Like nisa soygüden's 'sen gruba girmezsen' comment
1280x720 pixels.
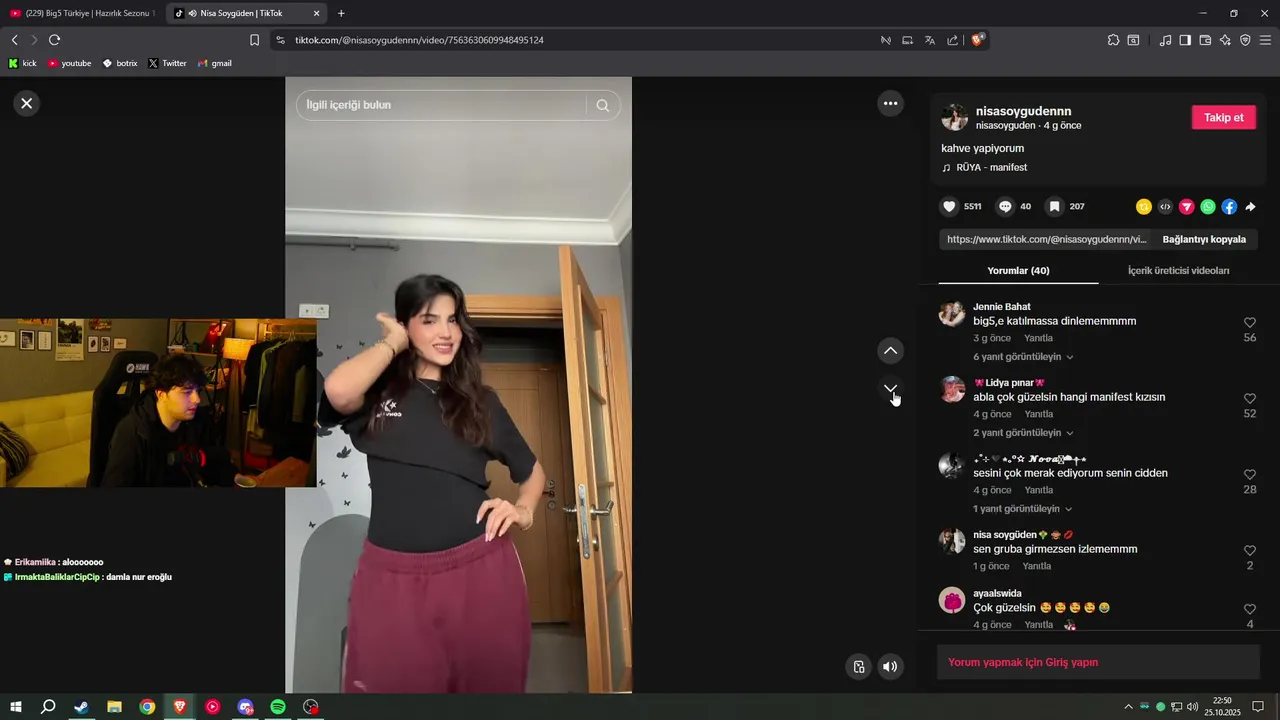click(1250, 551)
